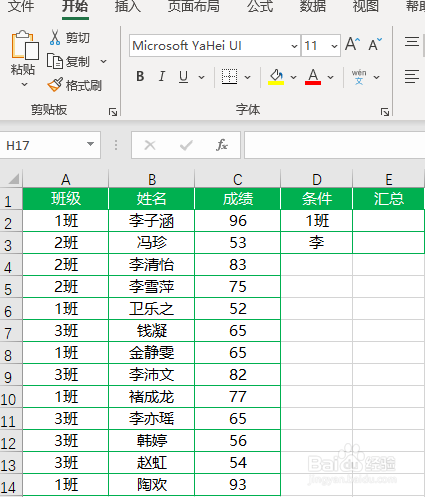The width and height of the screenshot is (425, 497).
Task: Increase font size with large A
Action: coord(352,44)
